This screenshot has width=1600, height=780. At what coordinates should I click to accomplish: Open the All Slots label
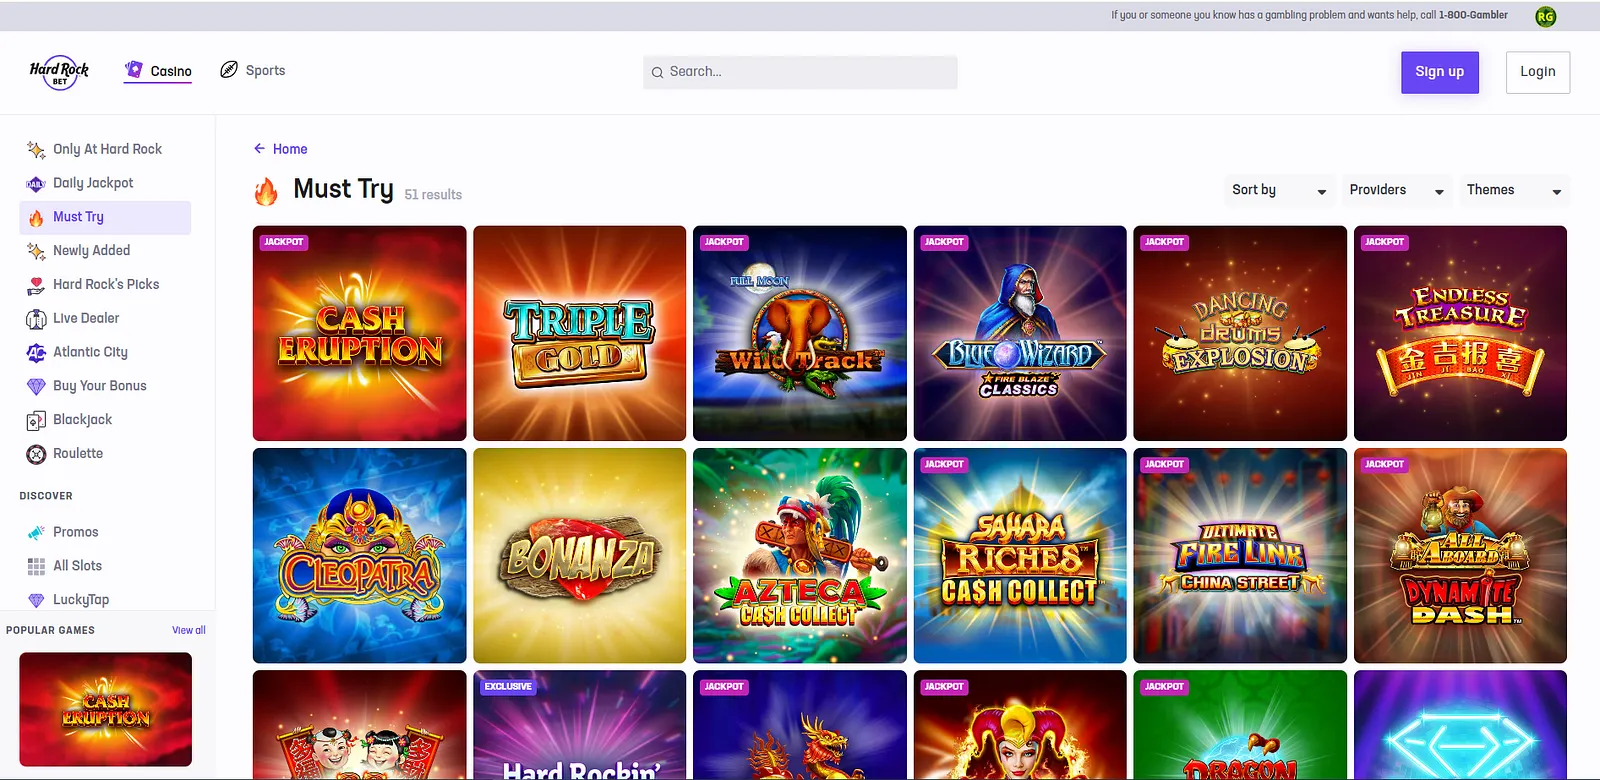[77, 565]
